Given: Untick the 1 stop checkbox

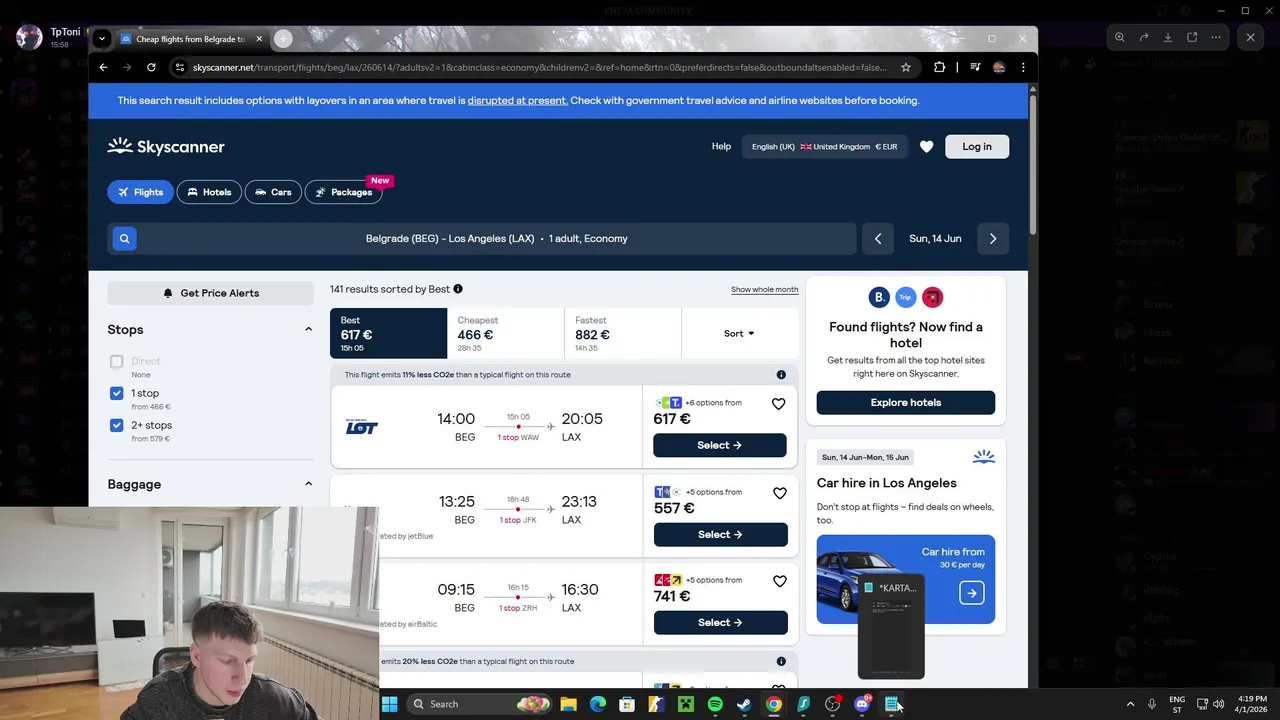Looking at the screenshot, I should (x=117, y=393).
